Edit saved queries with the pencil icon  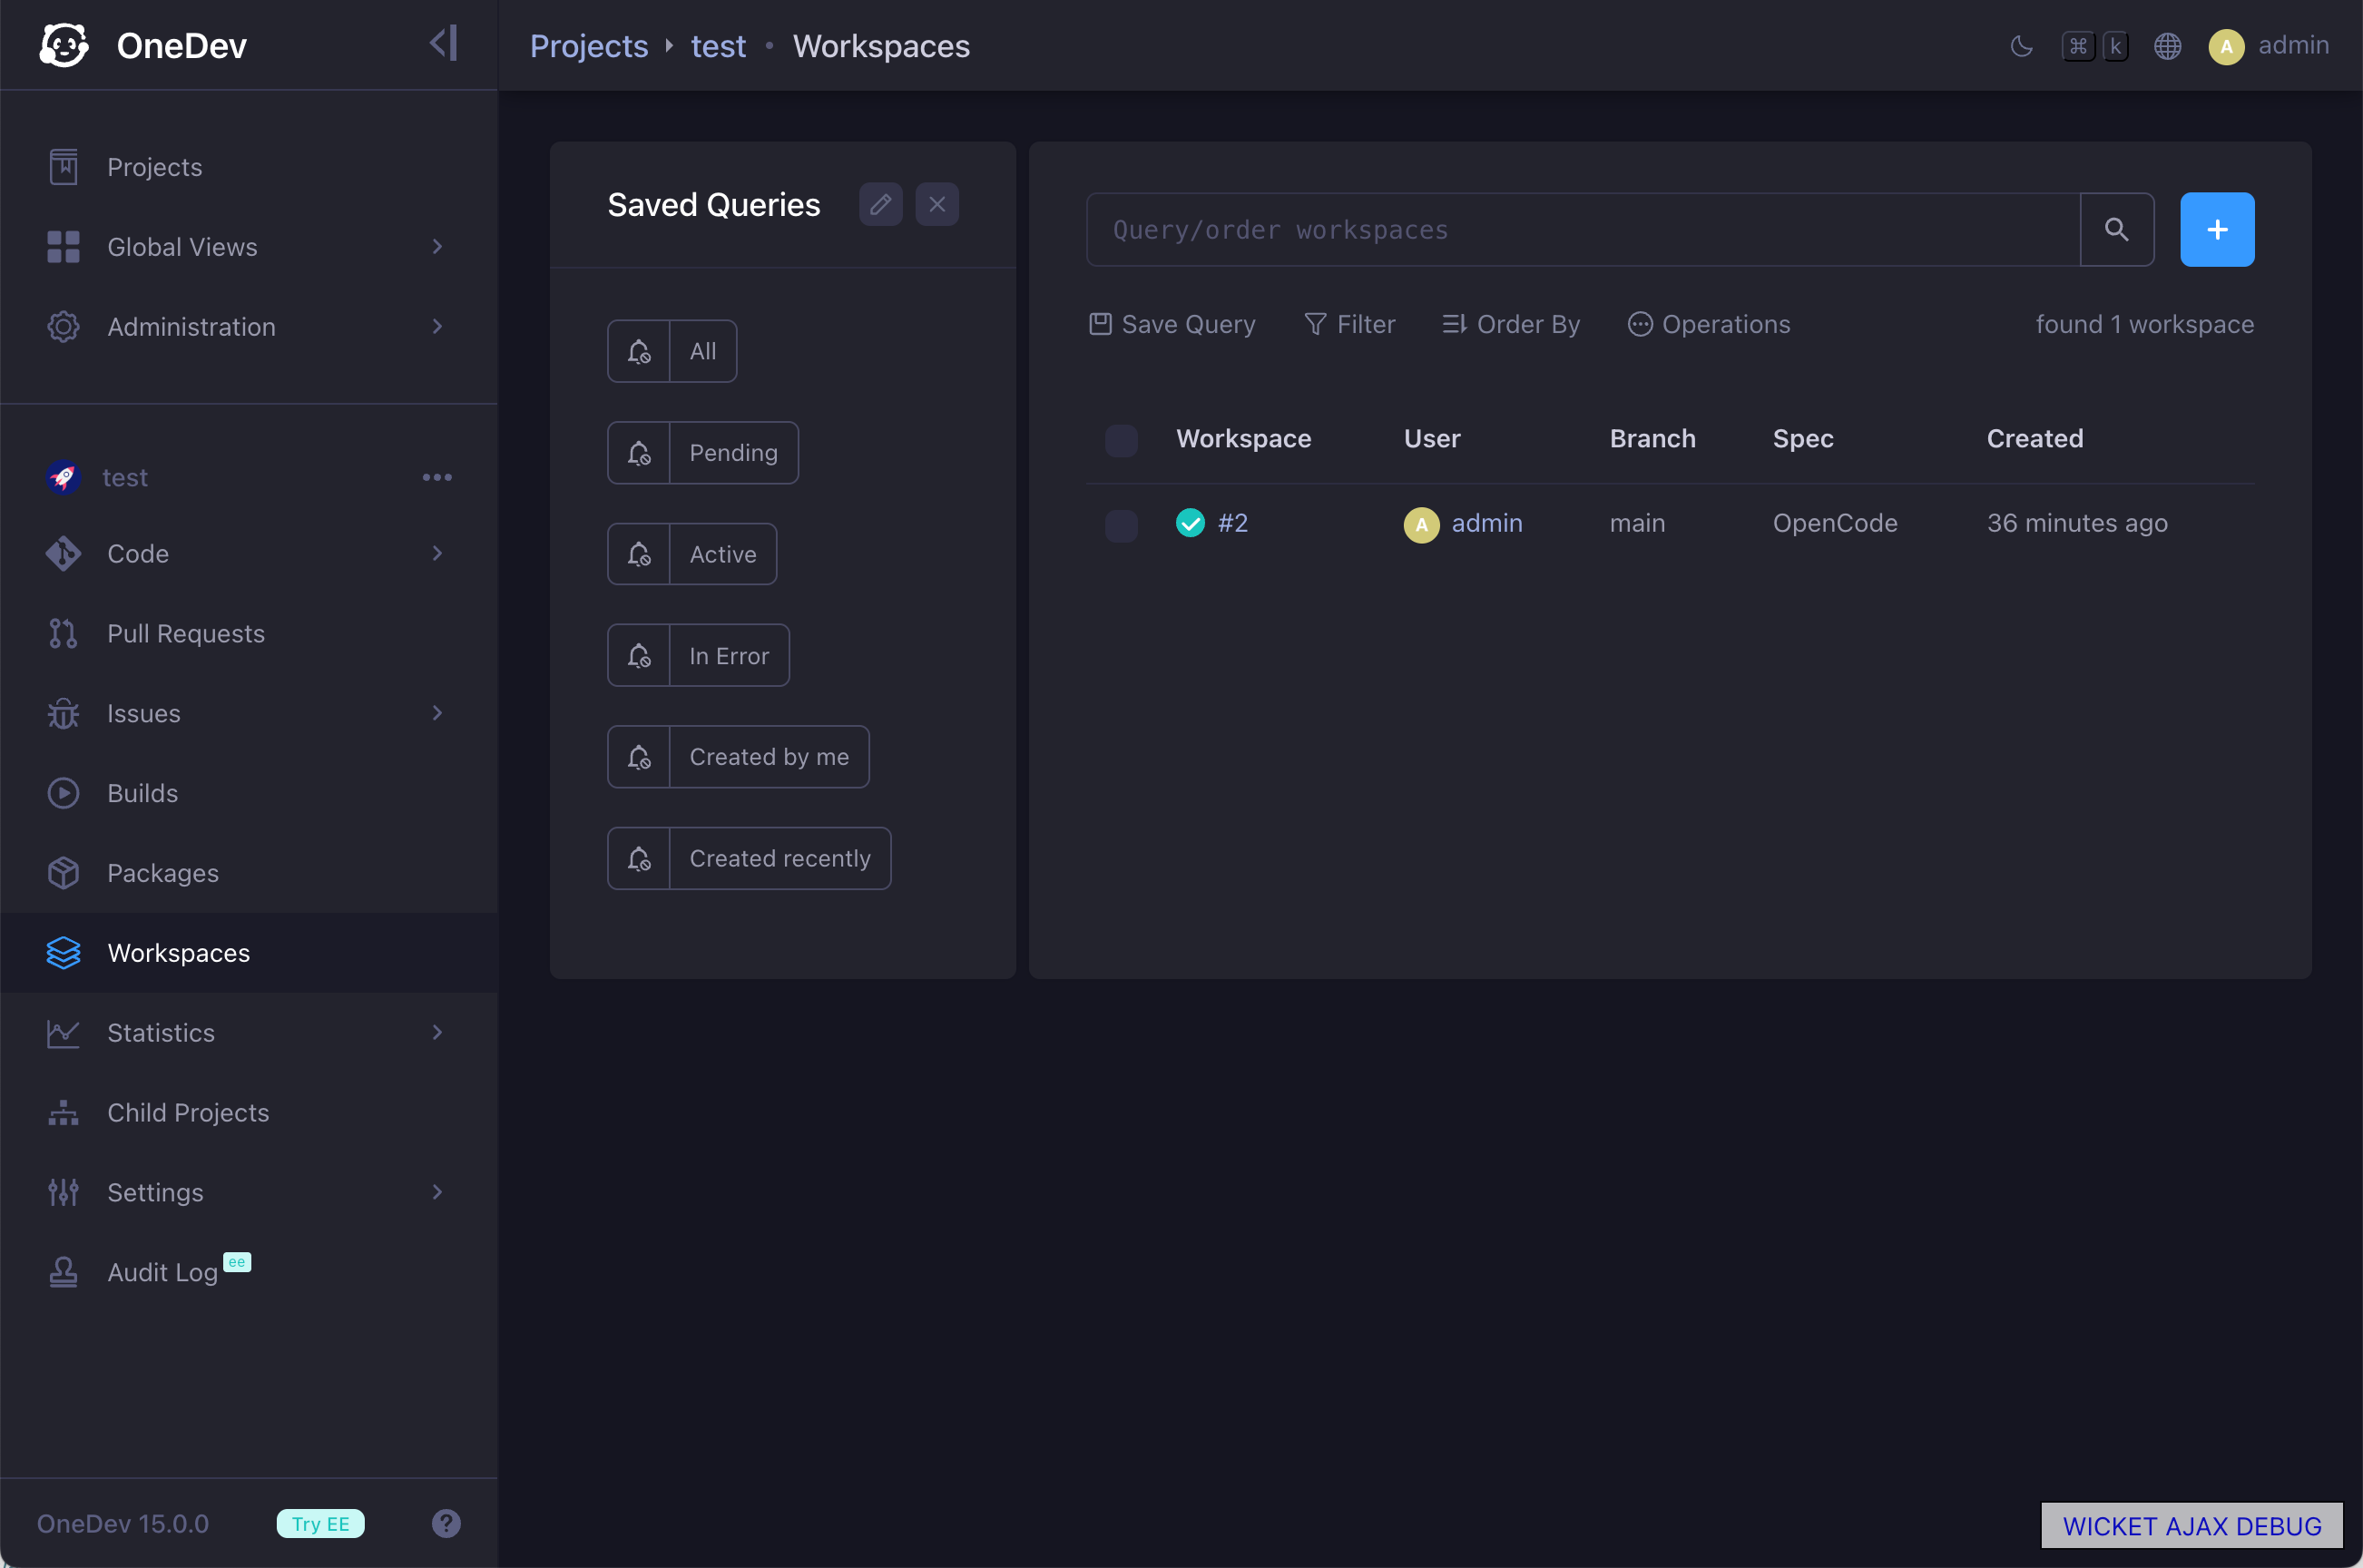pos(880,204)
